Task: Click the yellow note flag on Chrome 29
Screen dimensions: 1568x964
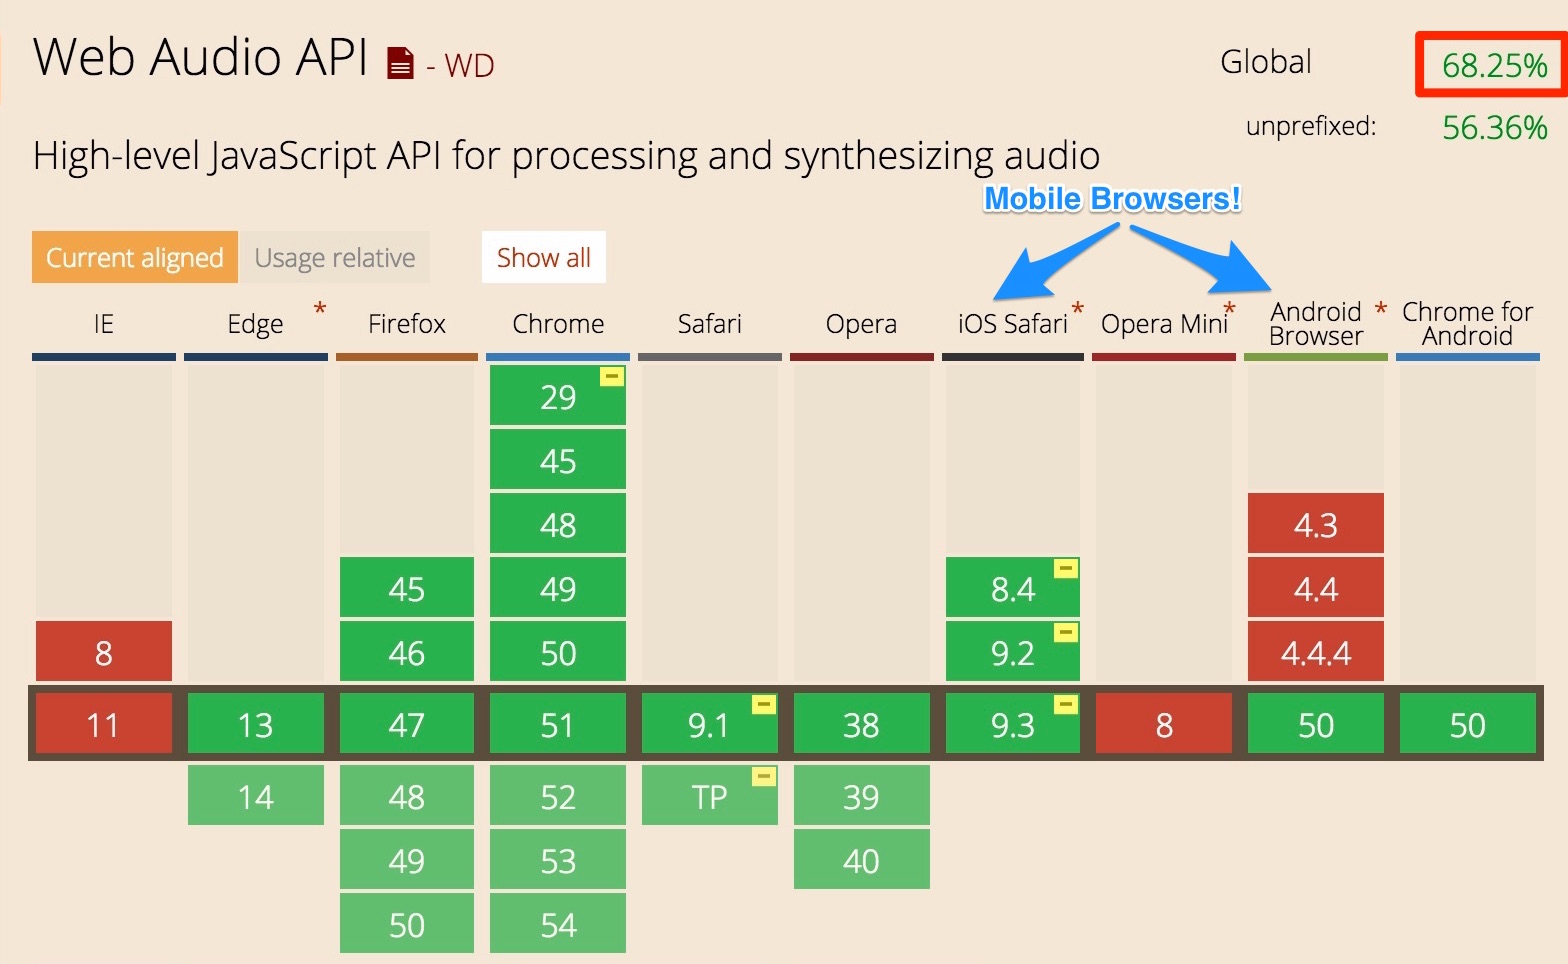Action: pyautogui.click(x=612, y=377)
